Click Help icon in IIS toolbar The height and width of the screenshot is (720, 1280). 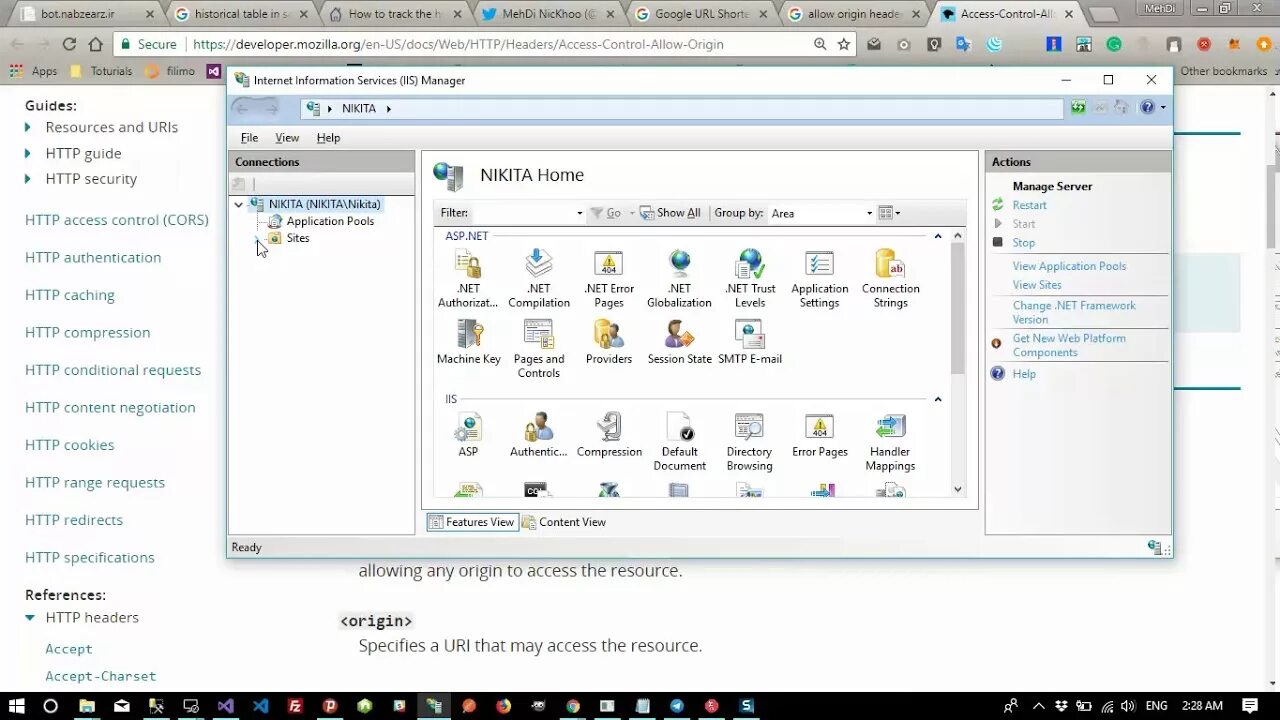[1147, 108]
